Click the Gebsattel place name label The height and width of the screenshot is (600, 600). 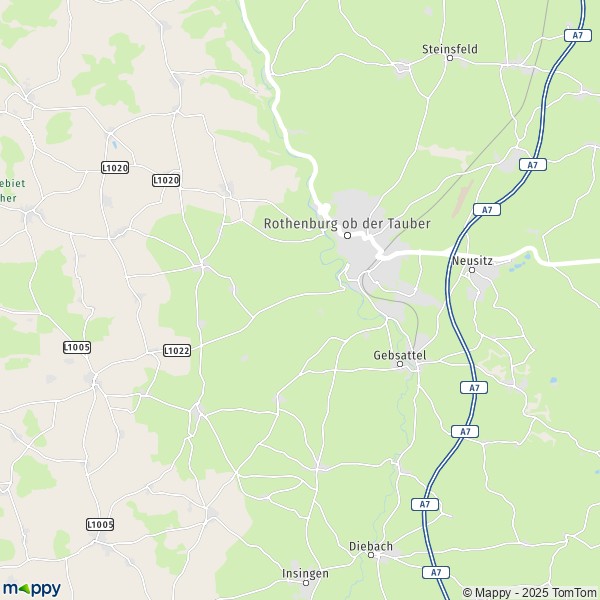[399, 355]
